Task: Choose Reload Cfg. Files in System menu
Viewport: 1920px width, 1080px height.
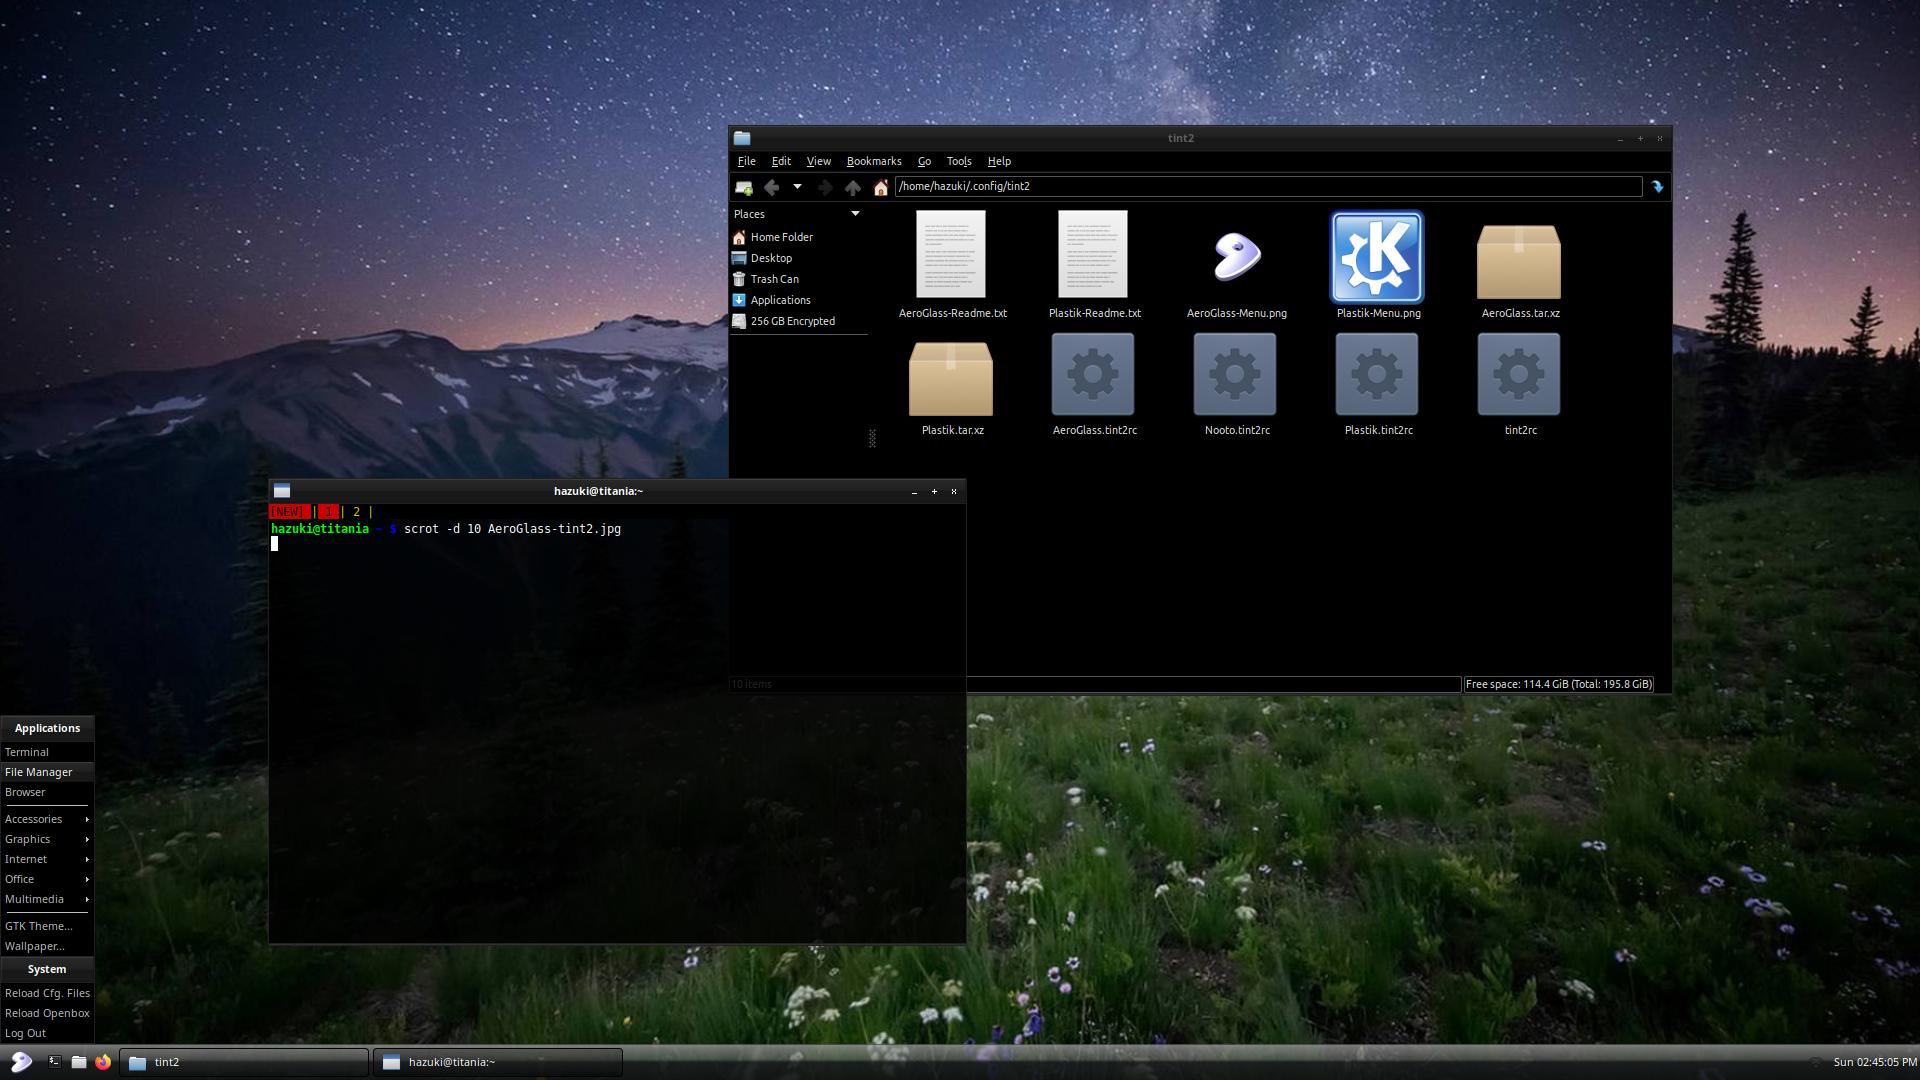Action: (x=47, y=993)
